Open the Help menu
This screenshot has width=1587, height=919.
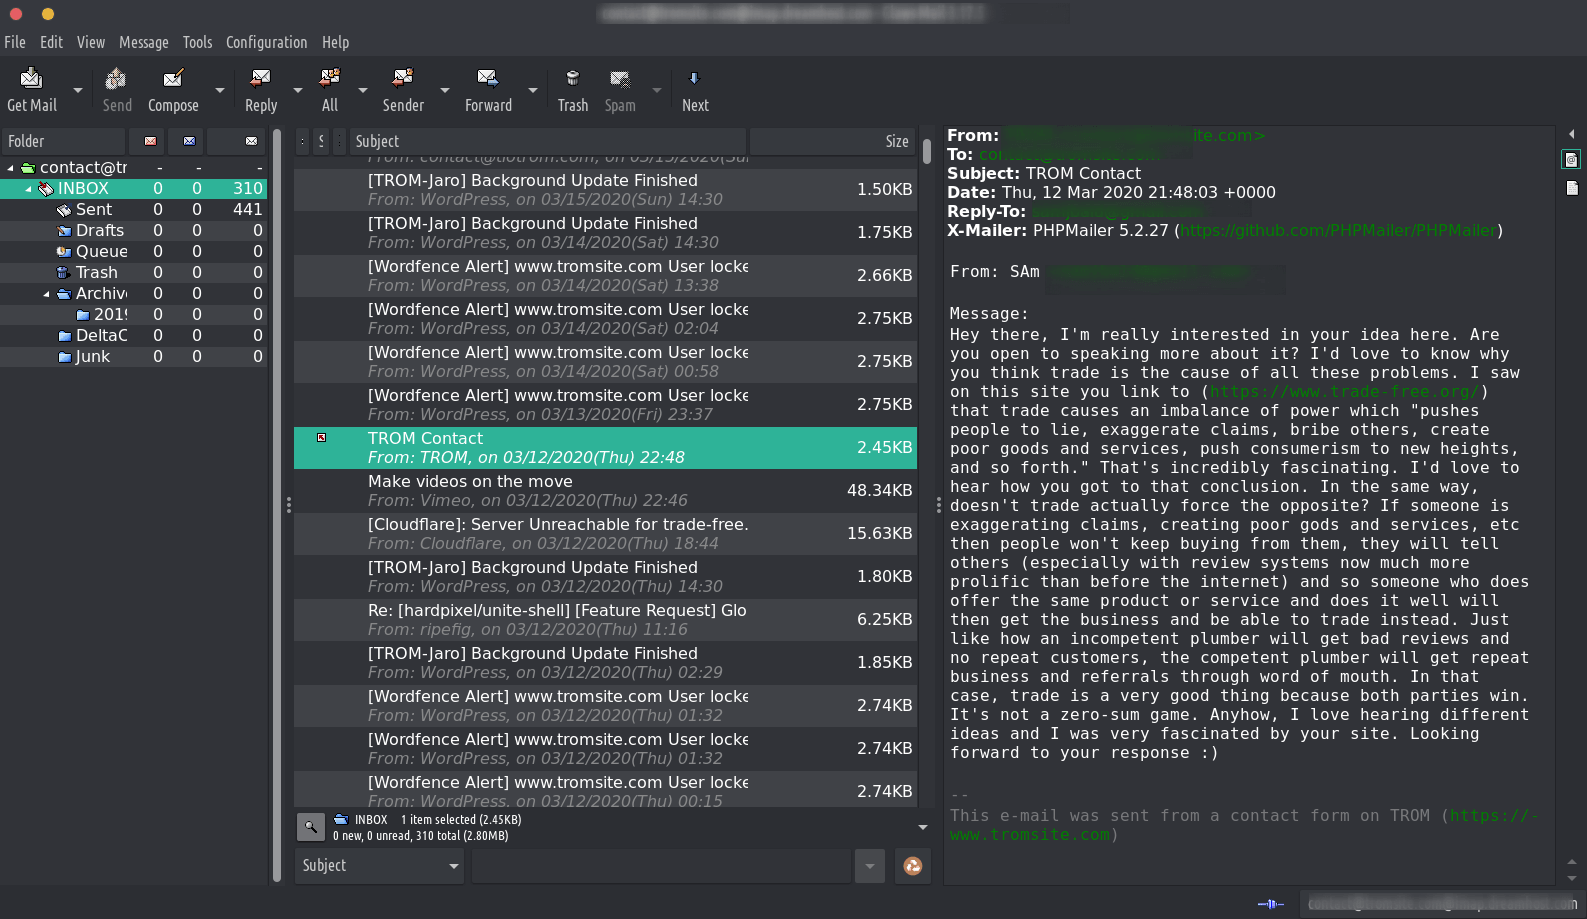(x=335, y=42)
